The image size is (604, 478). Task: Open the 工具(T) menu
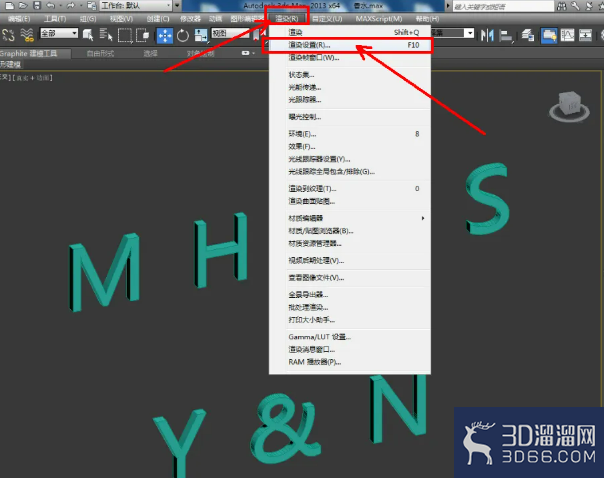coord(55,18)
